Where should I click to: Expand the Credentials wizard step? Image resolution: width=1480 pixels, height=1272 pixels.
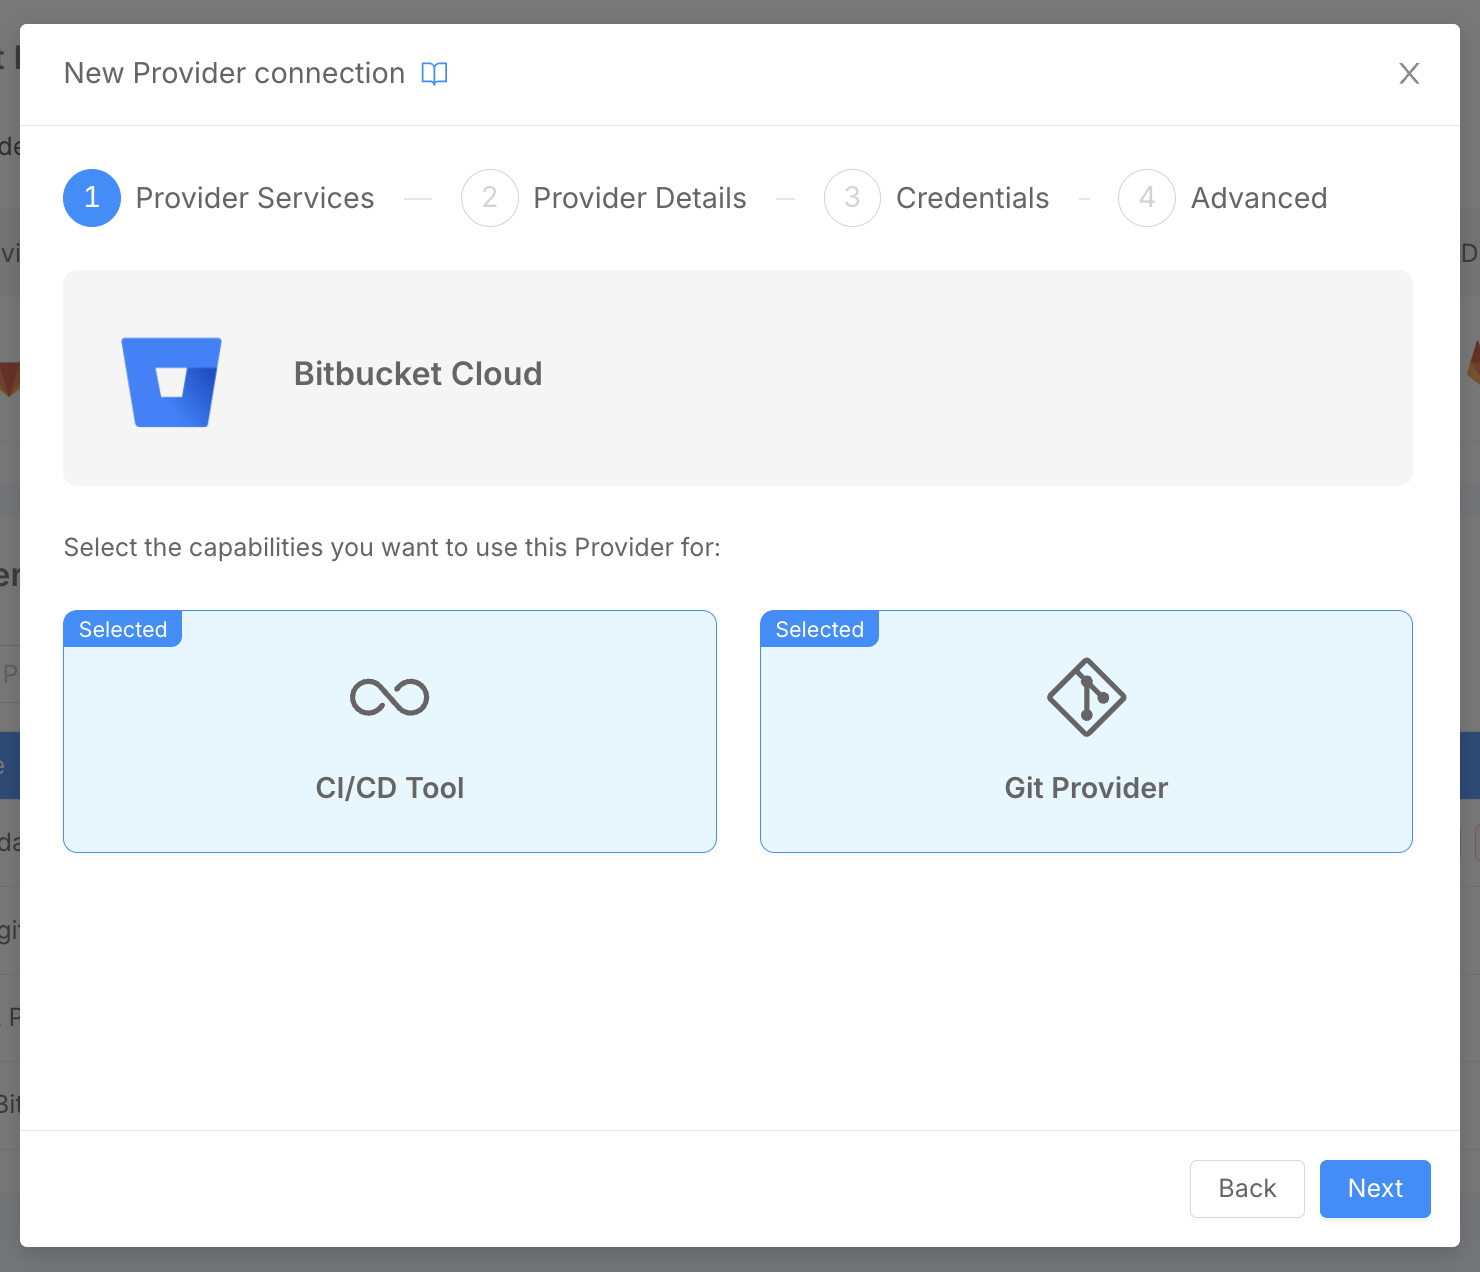tap(972, 198)
